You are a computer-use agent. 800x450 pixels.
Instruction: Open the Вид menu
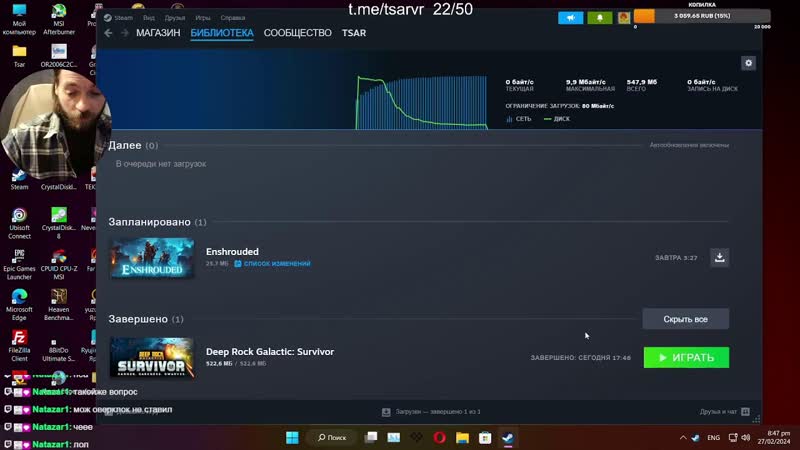(x=148, y=18)
